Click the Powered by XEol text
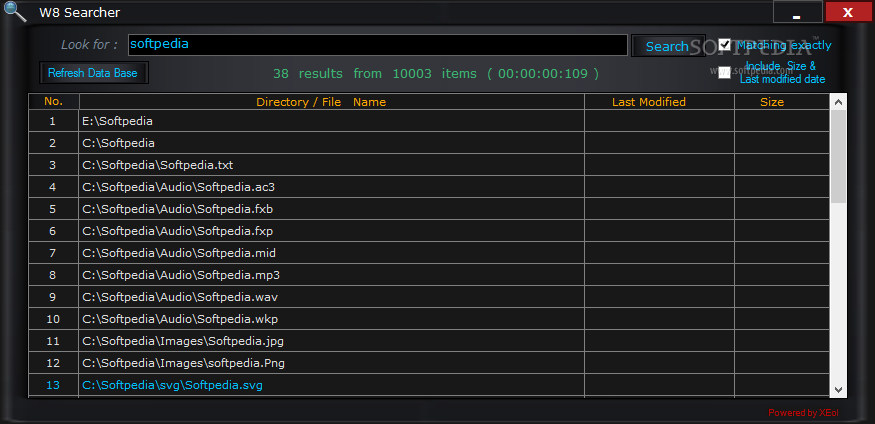The image size is (875, 424). (803, 413)
